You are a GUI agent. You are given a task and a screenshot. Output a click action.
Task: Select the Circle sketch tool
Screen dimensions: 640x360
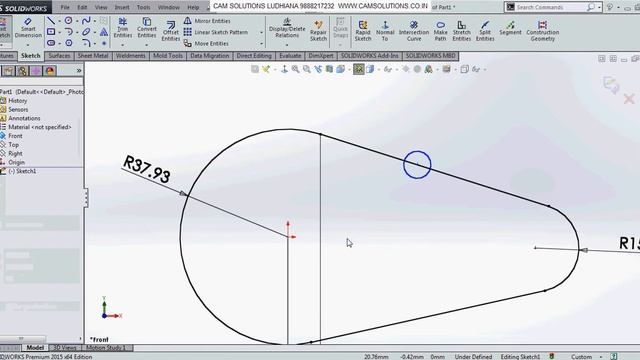pos(69,20)
